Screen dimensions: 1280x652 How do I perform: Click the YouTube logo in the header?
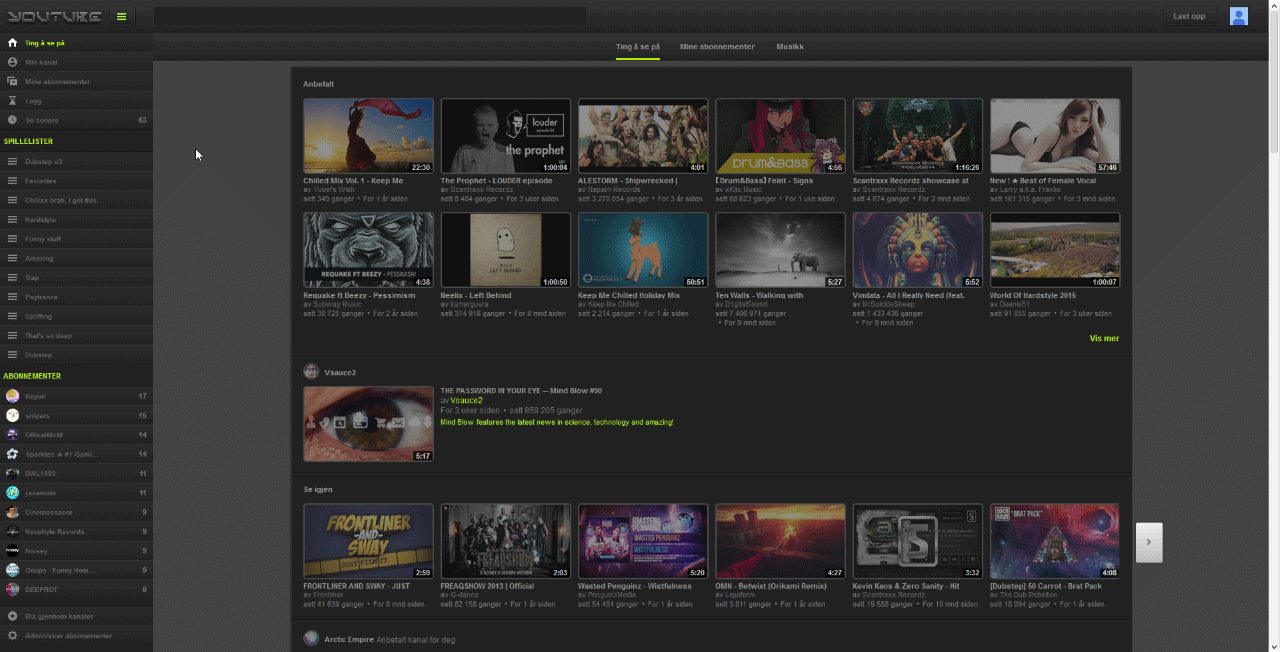click(54, 16)
